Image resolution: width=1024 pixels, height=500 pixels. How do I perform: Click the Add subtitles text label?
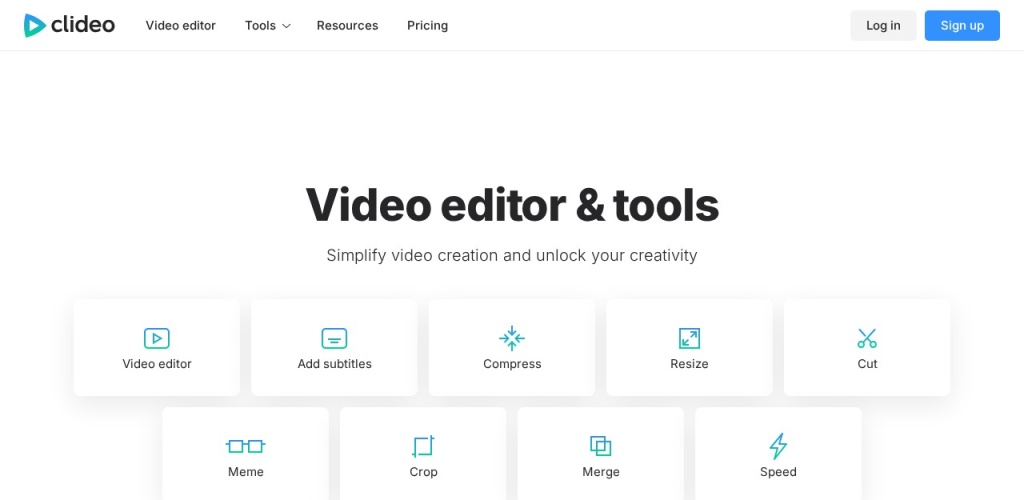tap(334, 364)
